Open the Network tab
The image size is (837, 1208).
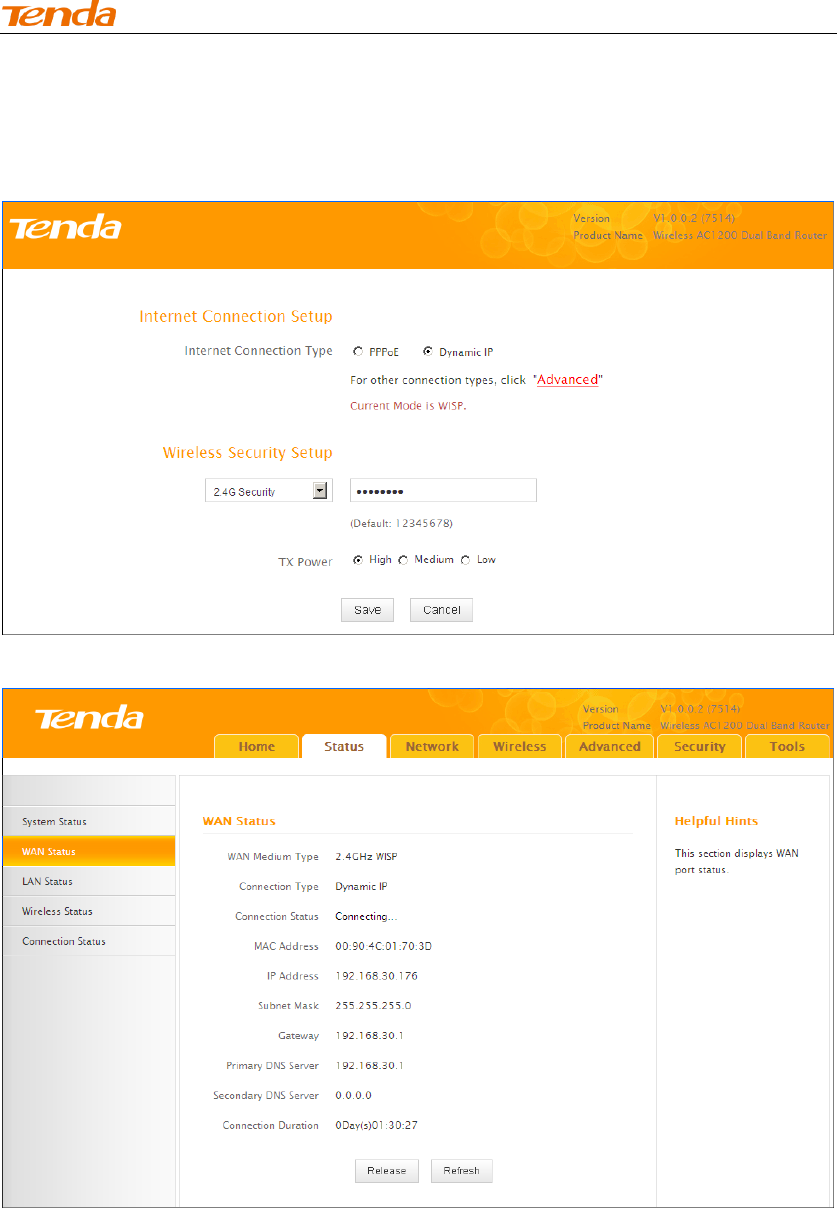432,747
